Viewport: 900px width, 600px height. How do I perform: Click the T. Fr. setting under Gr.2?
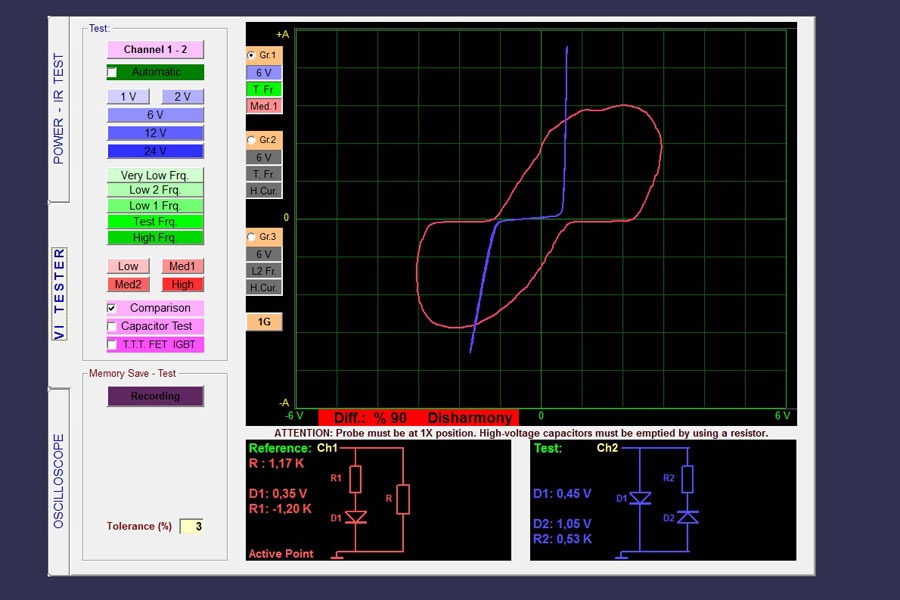tap(264, 174)
